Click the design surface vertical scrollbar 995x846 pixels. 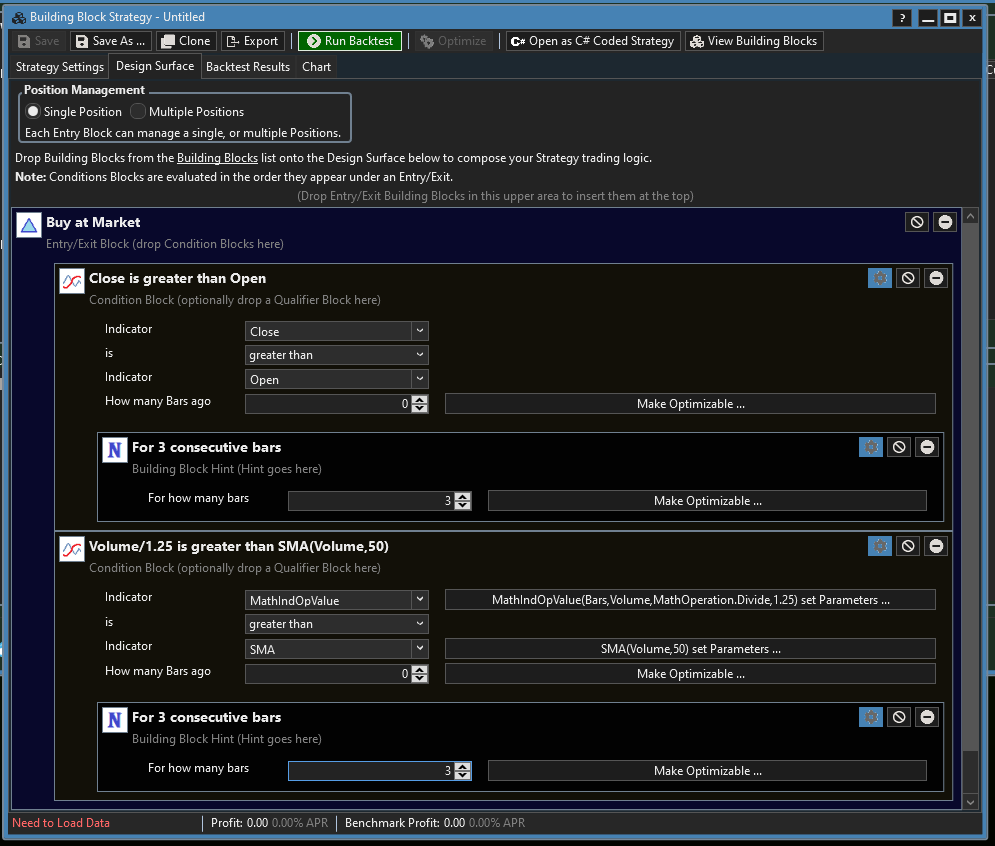pos(968,500)
